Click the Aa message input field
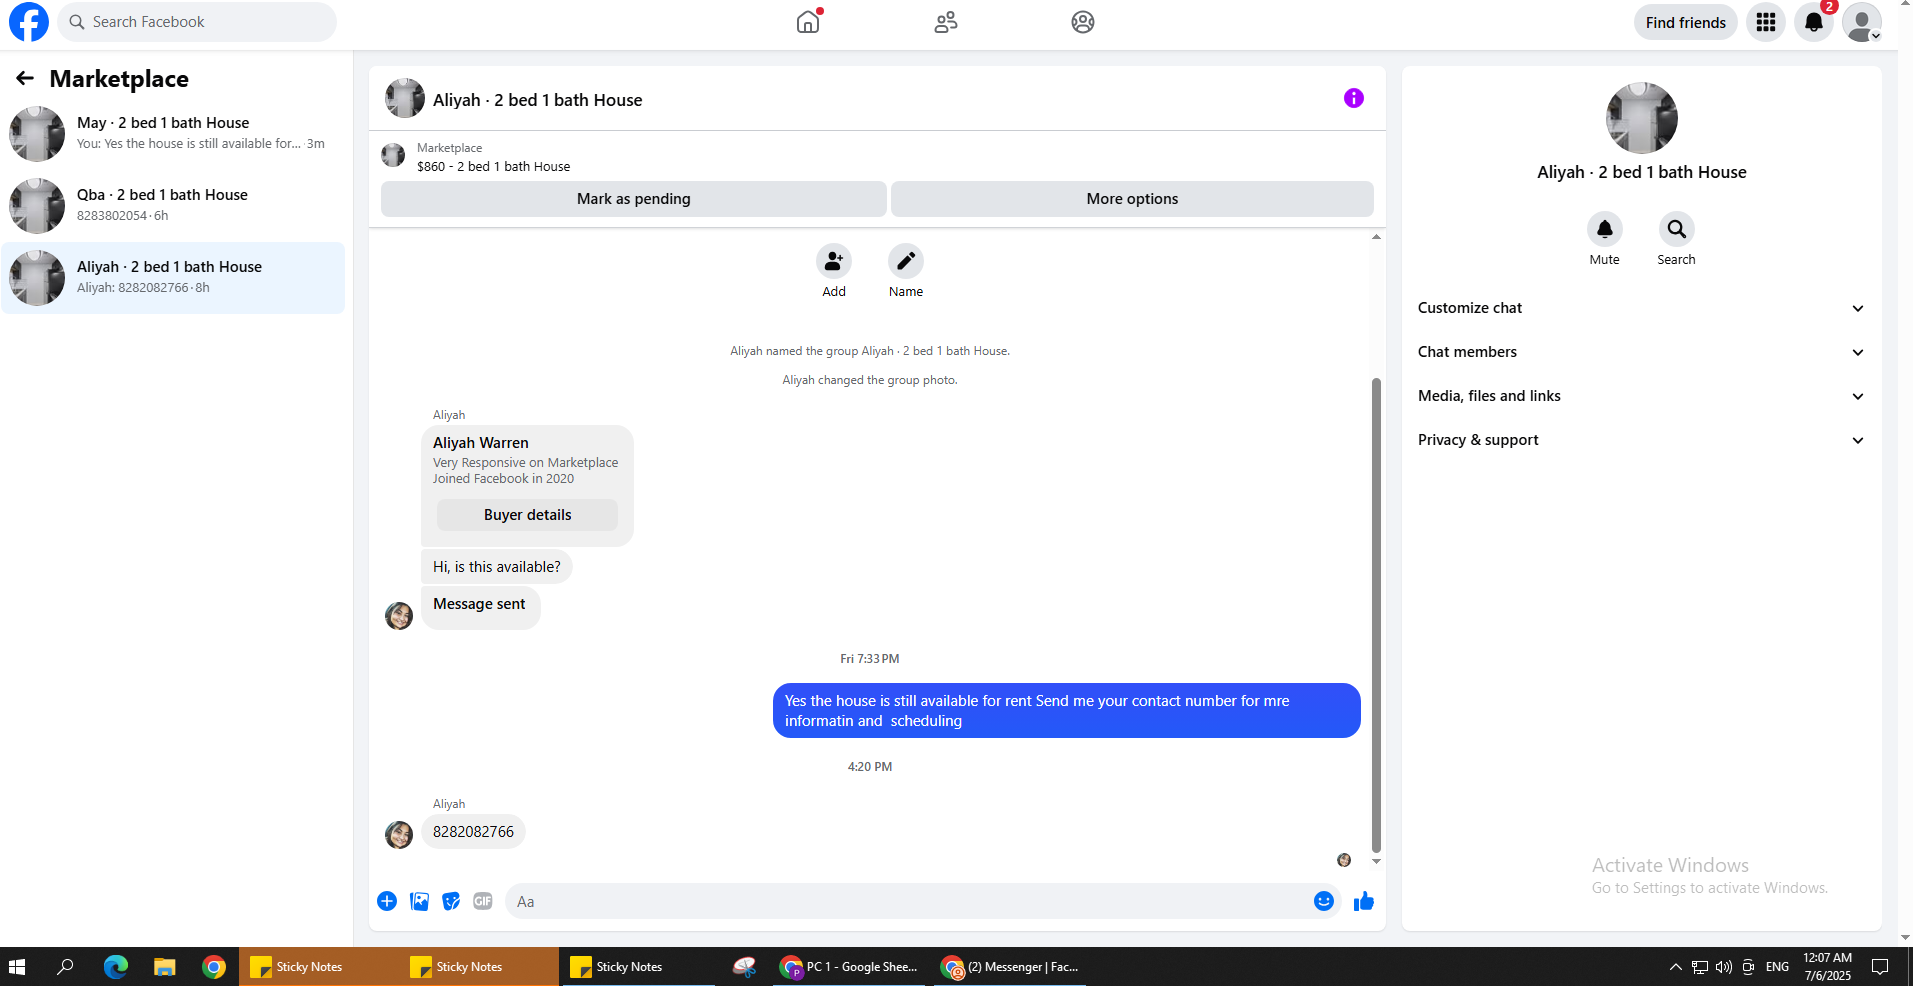 906,901
